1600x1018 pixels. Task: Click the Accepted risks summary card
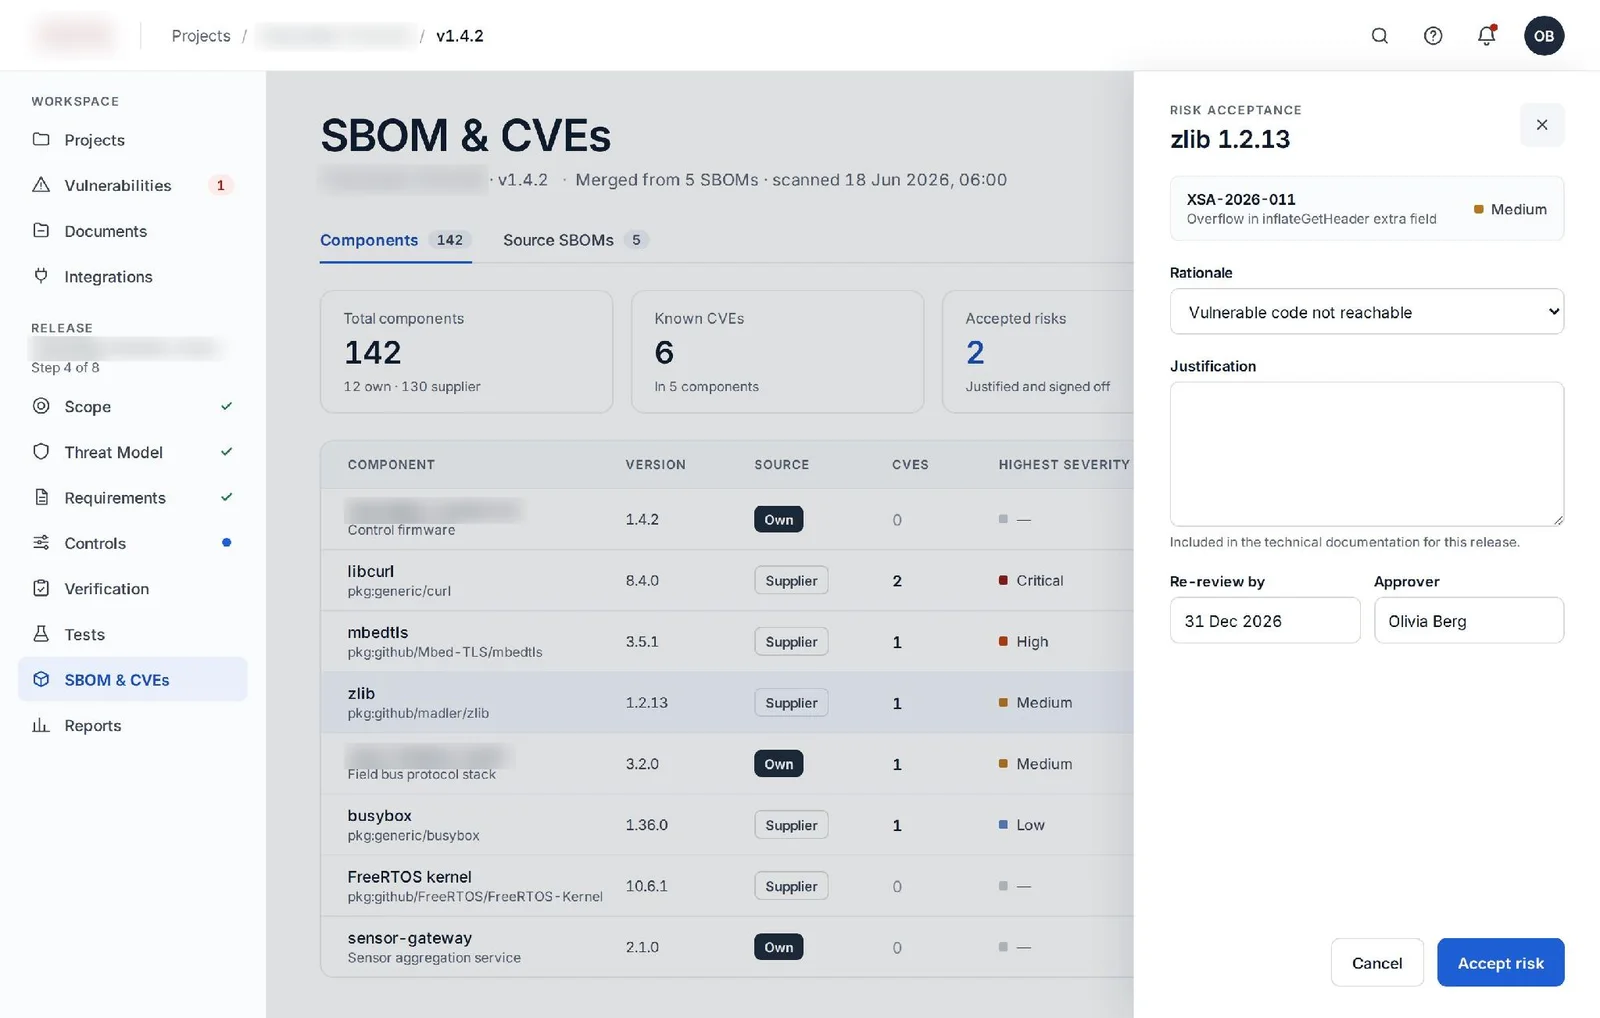click(1038, 352)
